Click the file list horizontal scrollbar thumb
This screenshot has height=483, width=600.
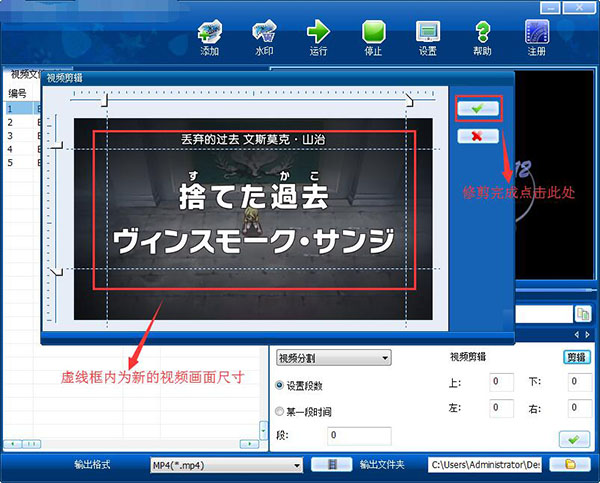[32, 444]
